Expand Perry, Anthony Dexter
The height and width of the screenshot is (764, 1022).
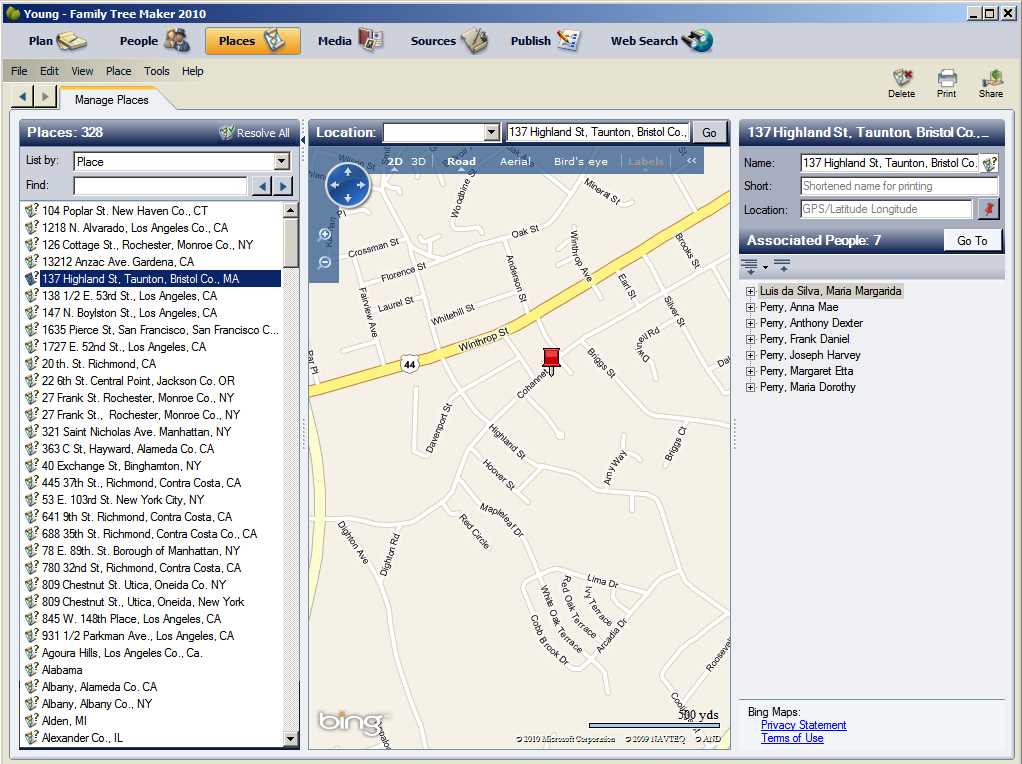(750, 323)
